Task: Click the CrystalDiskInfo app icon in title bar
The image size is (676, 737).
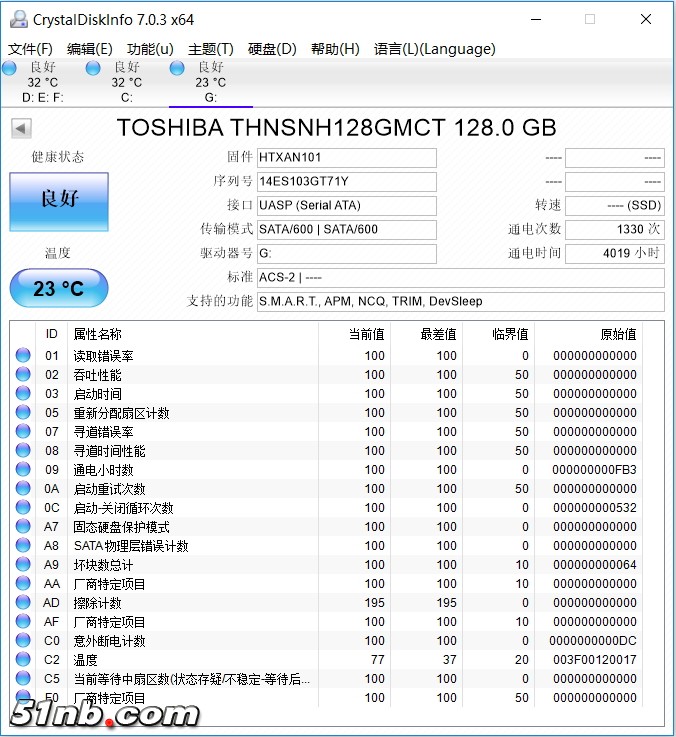Action: click(x=18, y=19)
